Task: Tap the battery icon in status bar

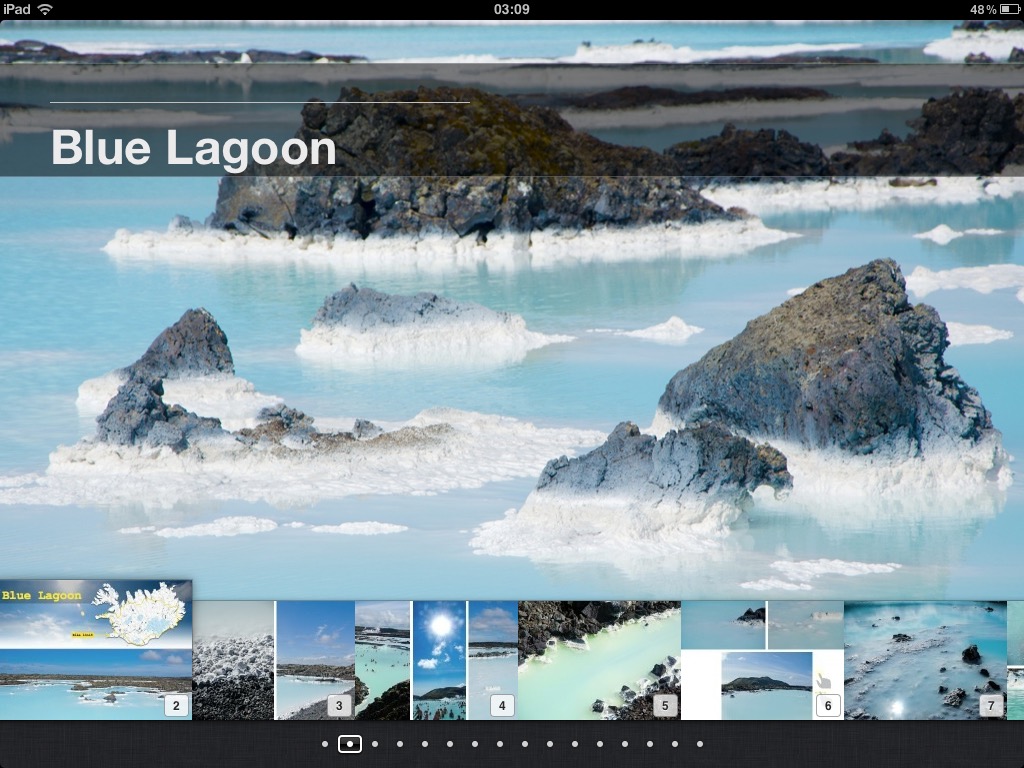Action: click(1010, 9)
